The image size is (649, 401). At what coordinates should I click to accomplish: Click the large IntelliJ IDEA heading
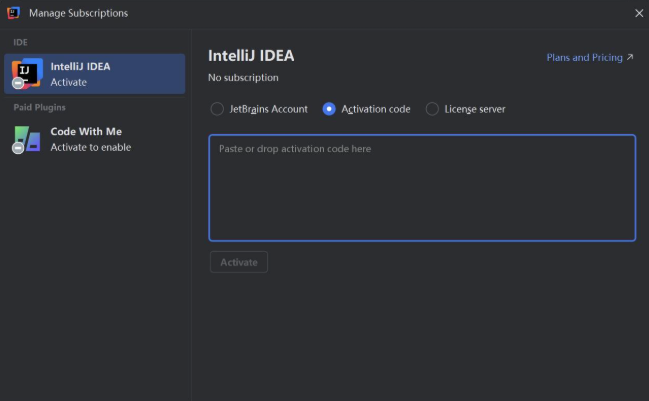pos(251,56)
